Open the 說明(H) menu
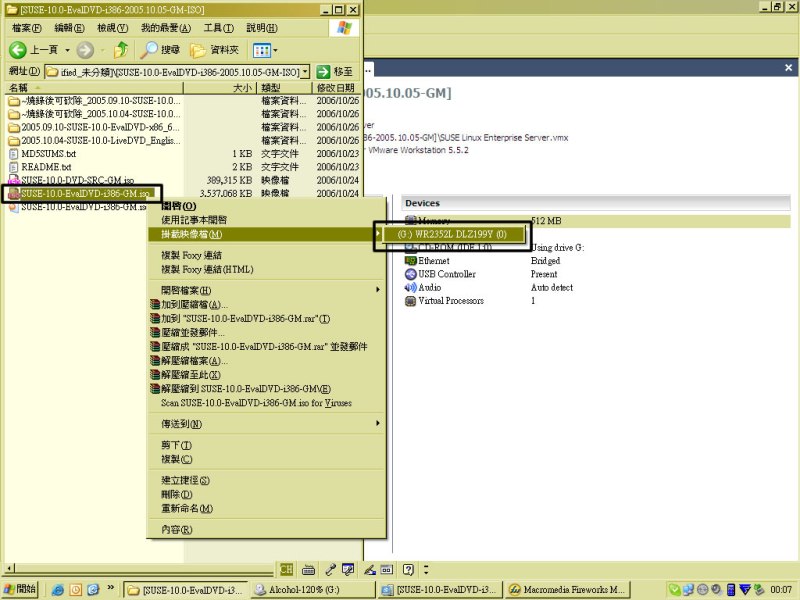Viewport: 800px width, 600px height. (x=262, y=28)
